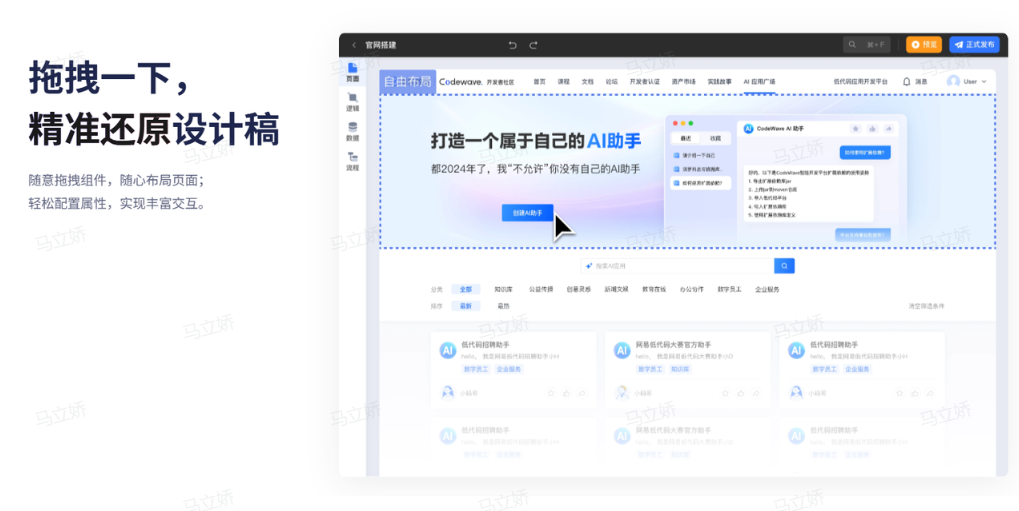1019x511 pixels.
Task: Click the 搜索AI应用 search field
Action: pos(677,266)
